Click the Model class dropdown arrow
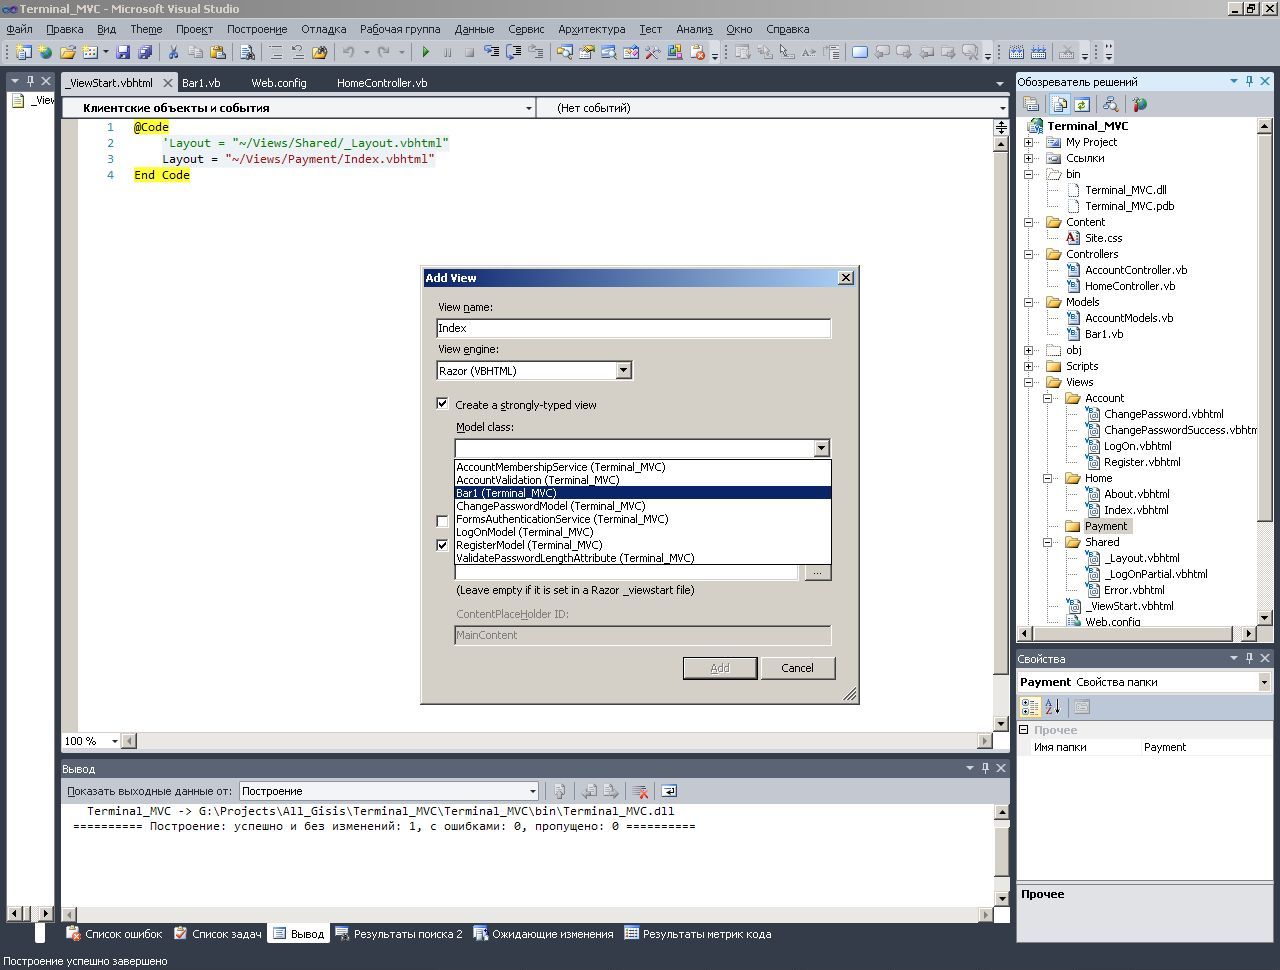1280x970 pixels. [x=821, y=449]
